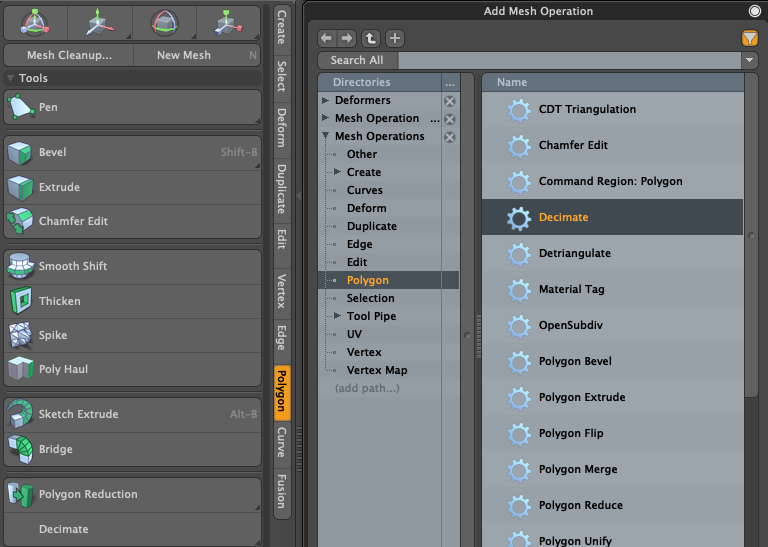Open the Polygon Reduction tool icon
The image size is (768, 547).
point(20,494)
